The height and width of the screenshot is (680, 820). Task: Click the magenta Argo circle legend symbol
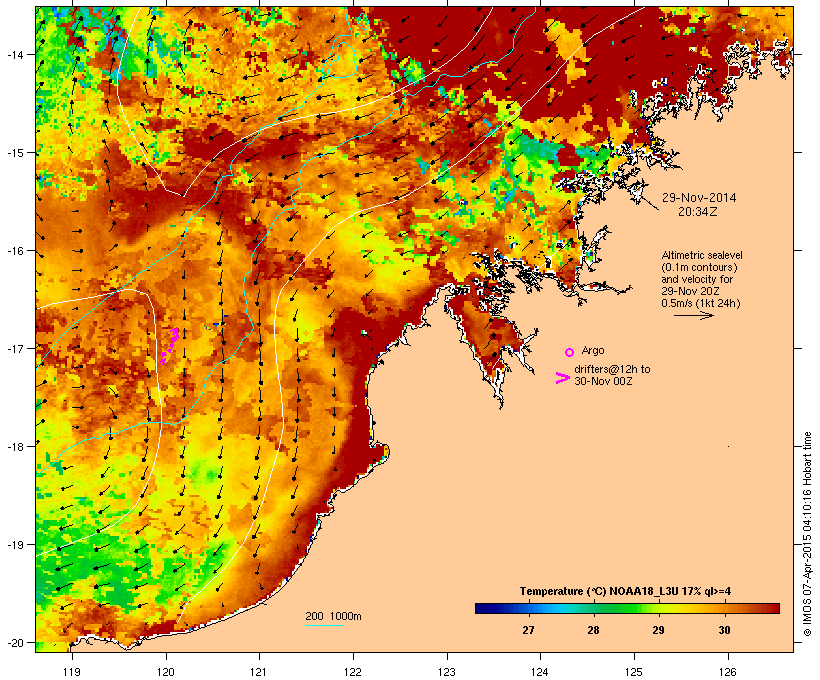pyautogui.click(x=570, y=352)
